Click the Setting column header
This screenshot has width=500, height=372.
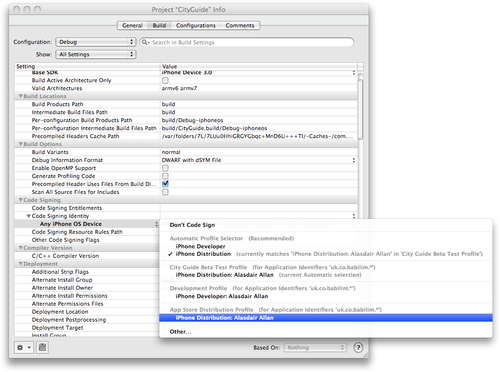[x=87, y=66]
